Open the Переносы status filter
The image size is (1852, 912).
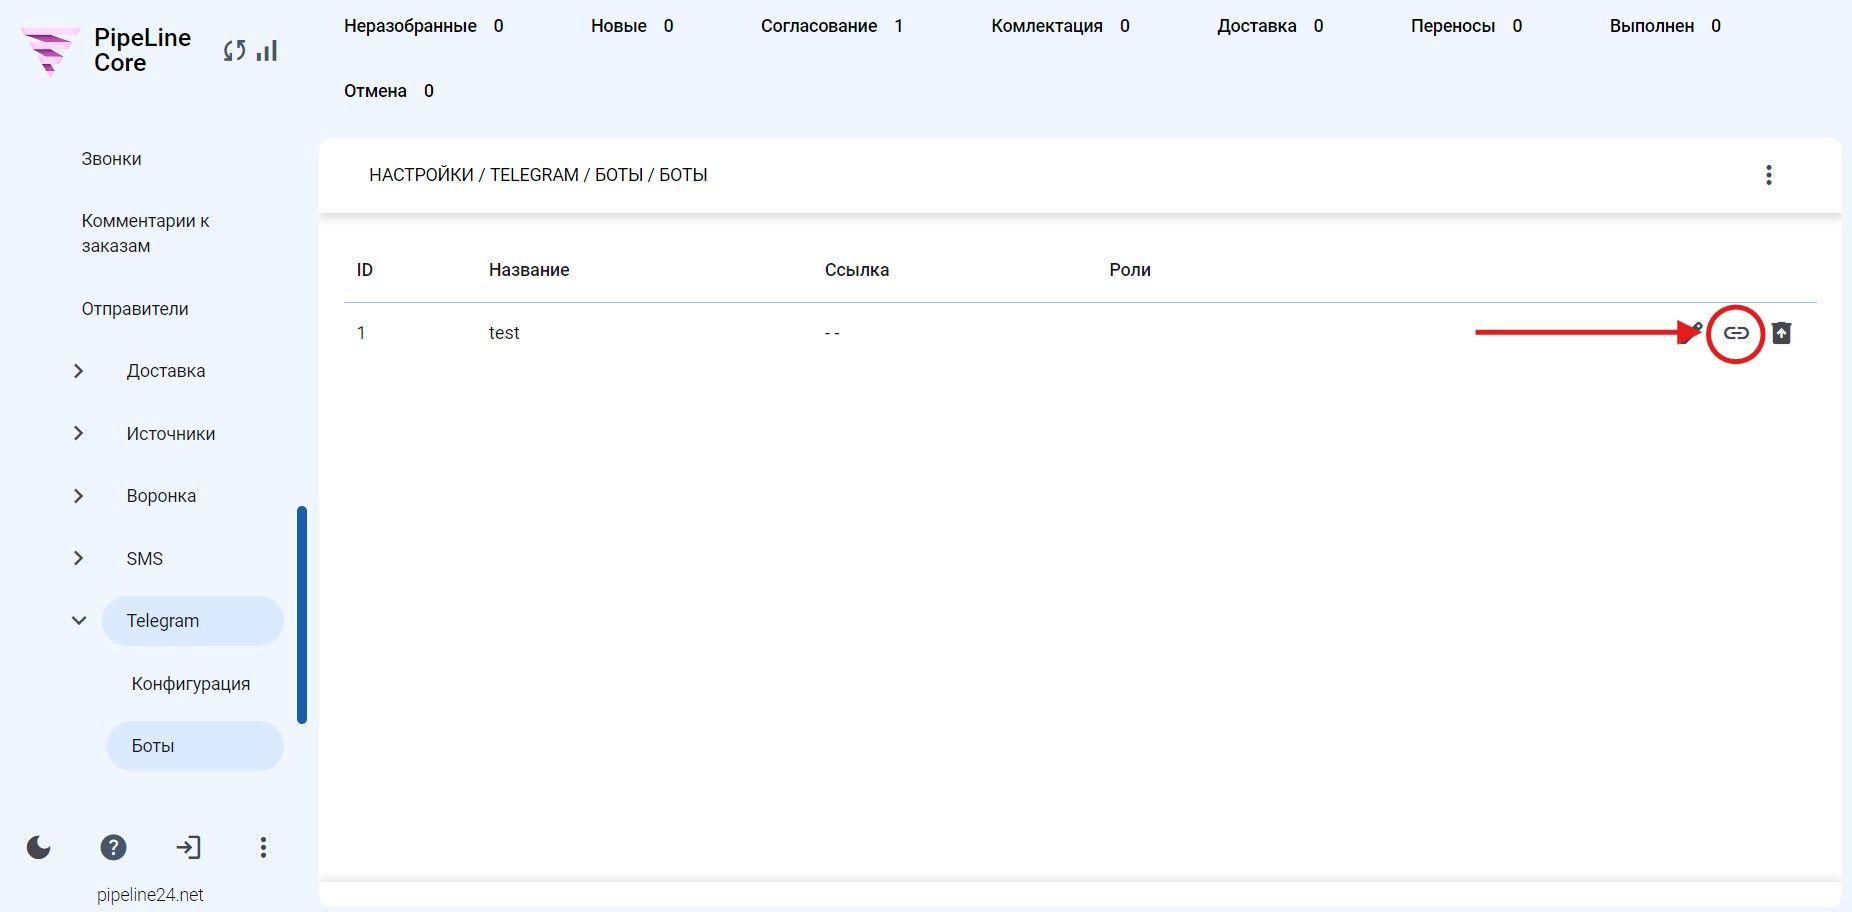(1466, 26)
